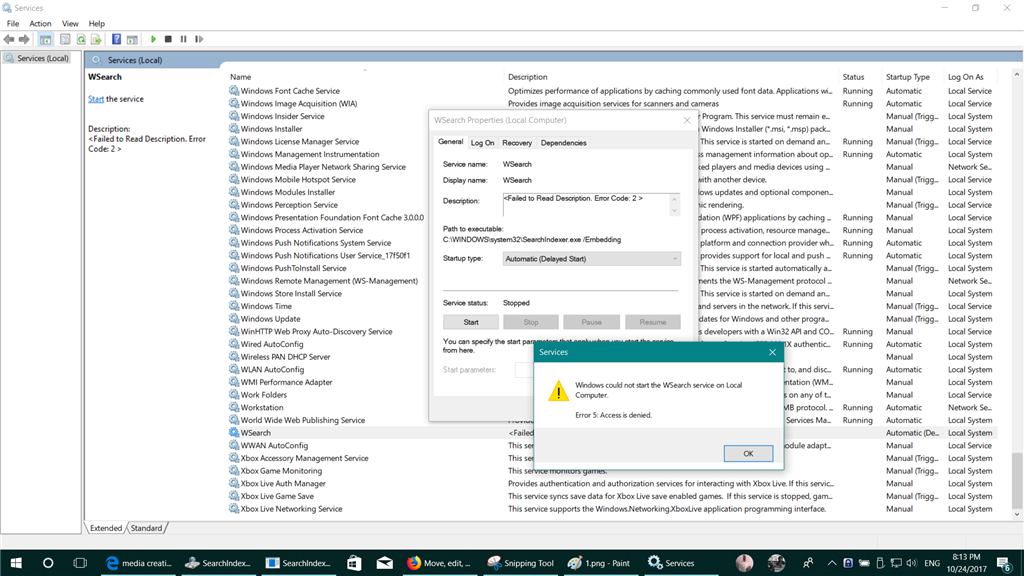This screenshot has width=1024, height=576.
Task: Click the Pause Service toolbar icon
Action: point(184,39)
